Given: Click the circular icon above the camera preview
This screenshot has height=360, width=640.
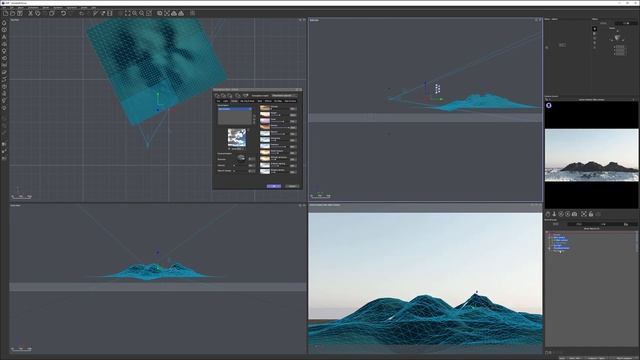Looking at the screenshot, I should pyautogui.click(x=549, y=105).
